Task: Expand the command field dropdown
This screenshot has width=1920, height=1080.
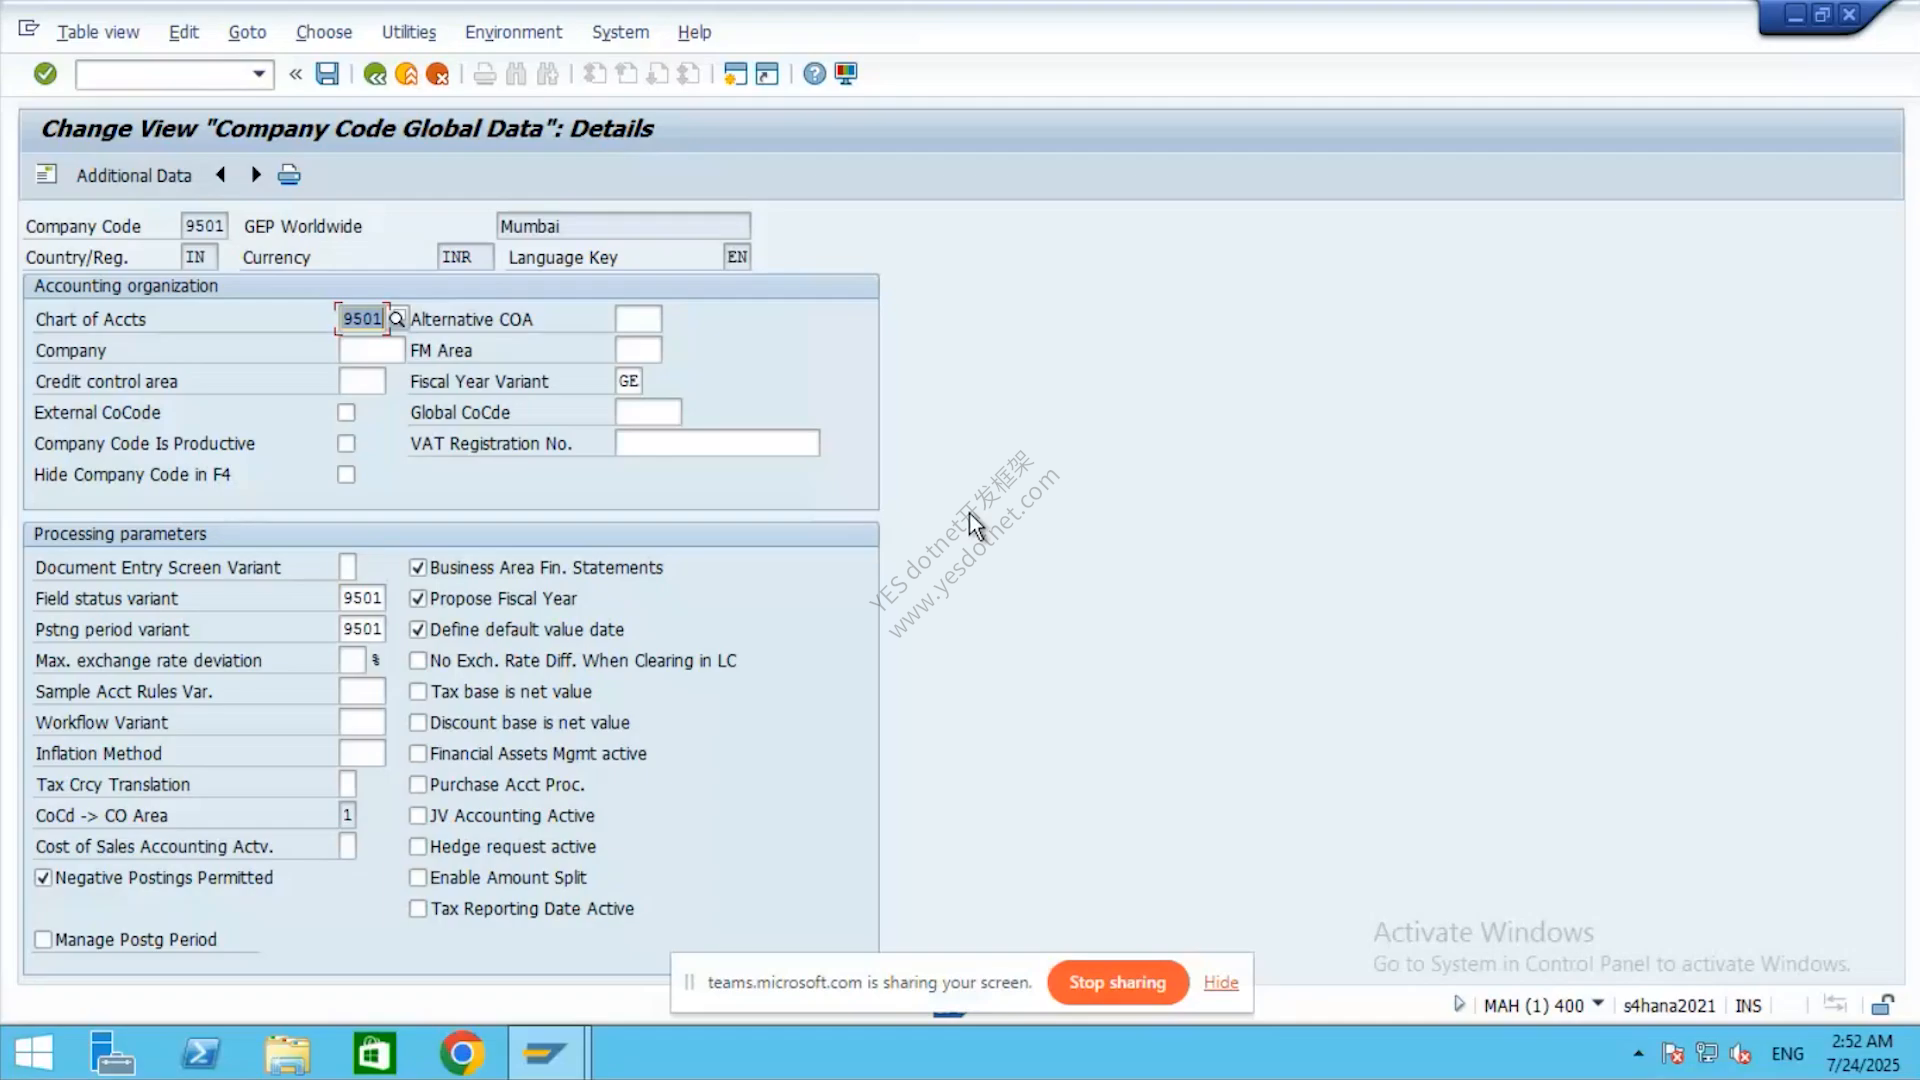Action: (x=259, y=74)
